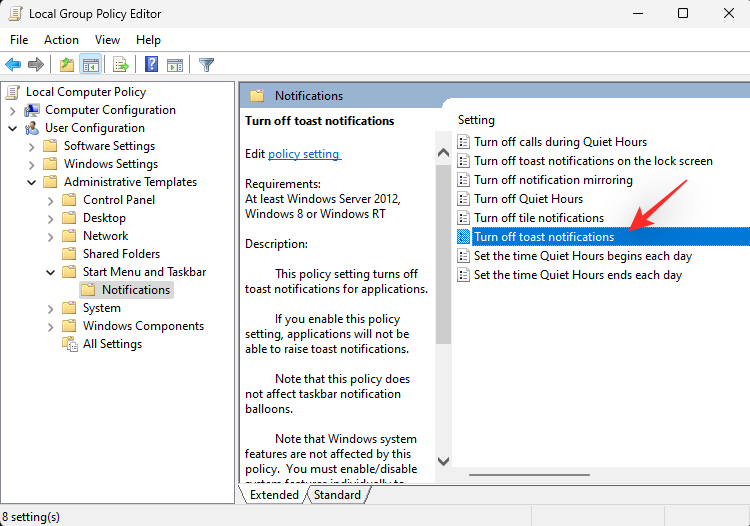The width and height of the screenshot is (750, 526).
Task: Click the description pane vertical scrollbar
Action: tap(443, 300)
